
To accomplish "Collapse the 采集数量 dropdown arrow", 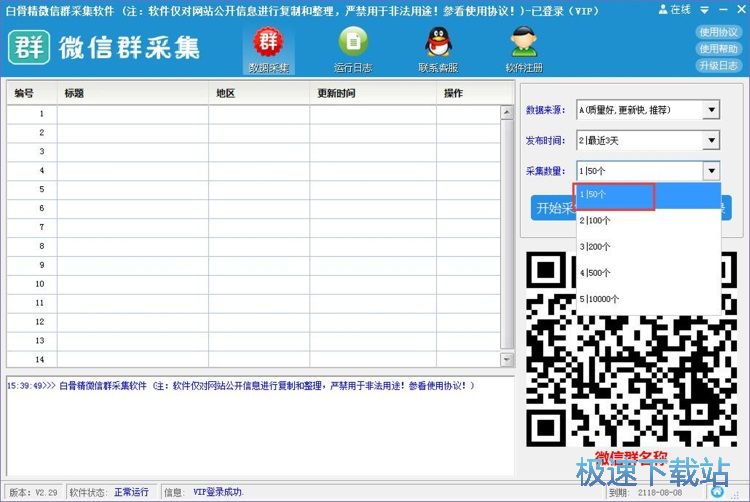I will [711, 171].
